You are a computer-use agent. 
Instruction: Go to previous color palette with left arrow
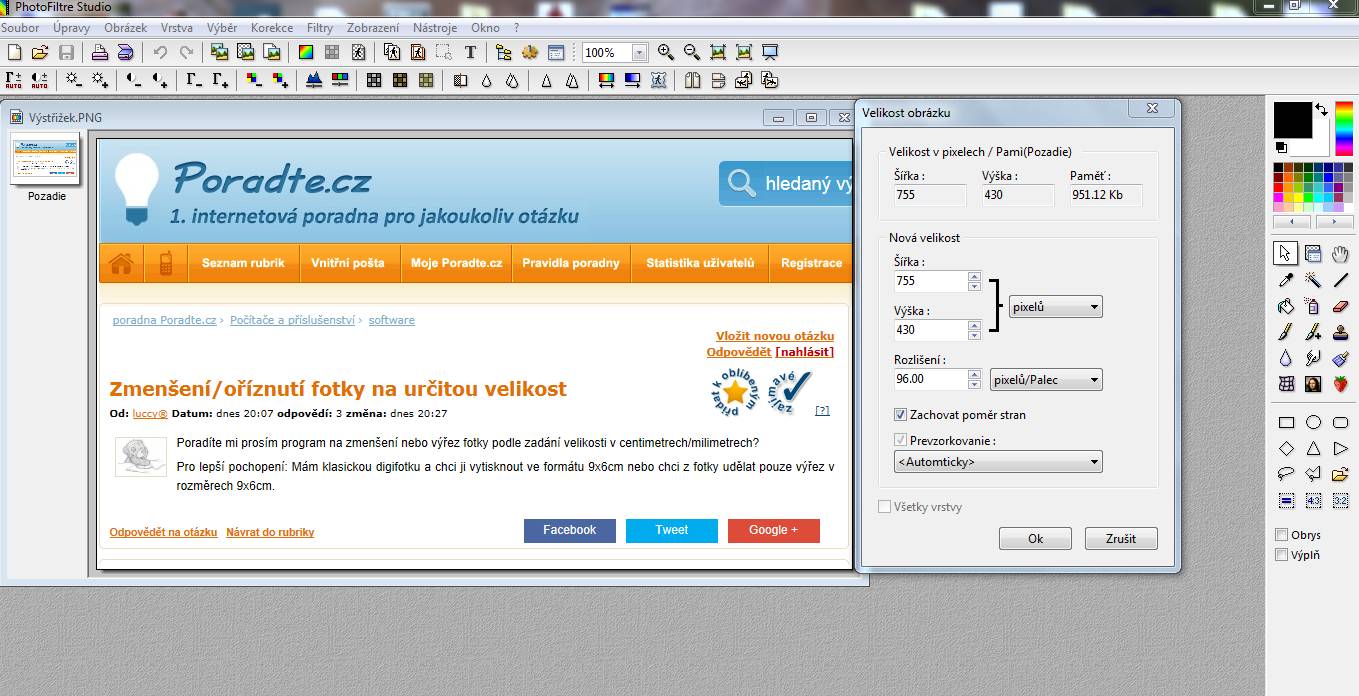tap(1291, 222)
